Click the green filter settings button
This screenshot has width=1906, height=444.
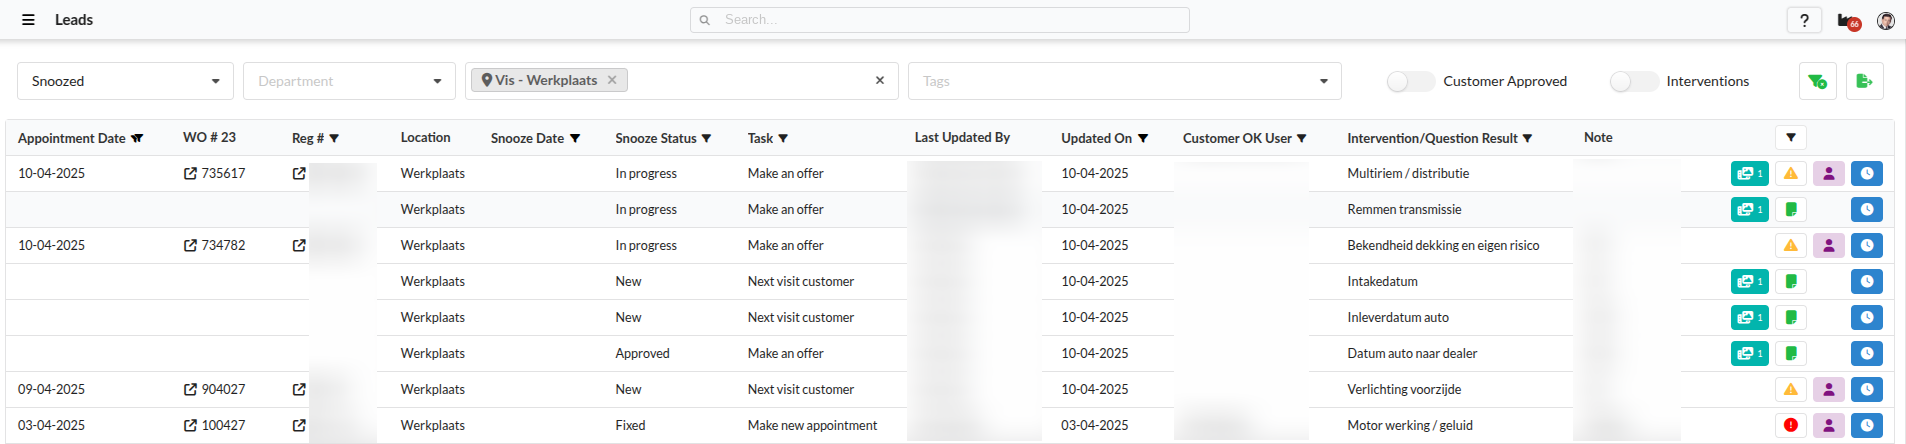coord(1817,81)
